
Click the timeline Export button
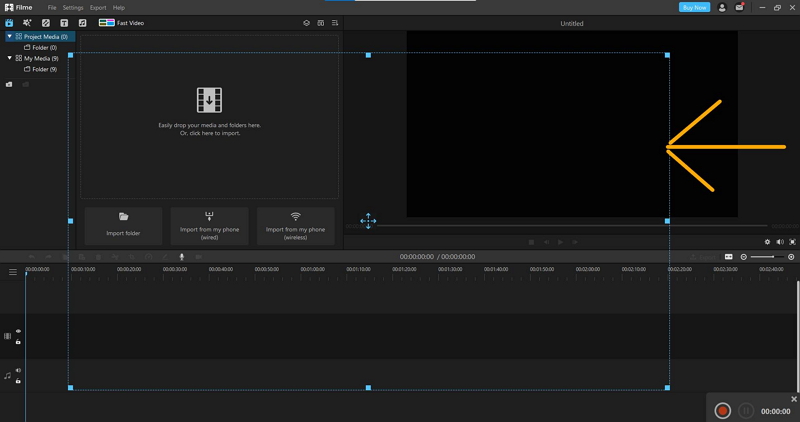click(703, 257)
